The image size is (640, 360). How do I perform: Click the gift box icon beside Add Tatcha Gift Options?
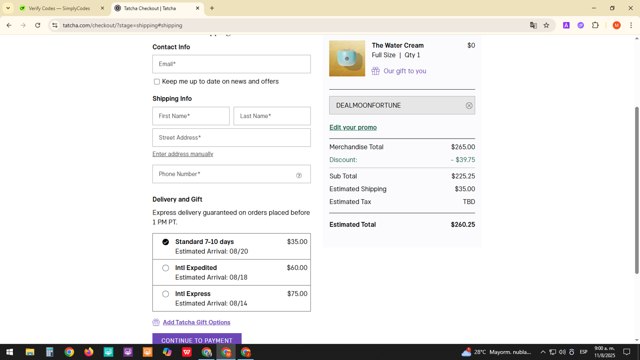click(x=156, y=322)
